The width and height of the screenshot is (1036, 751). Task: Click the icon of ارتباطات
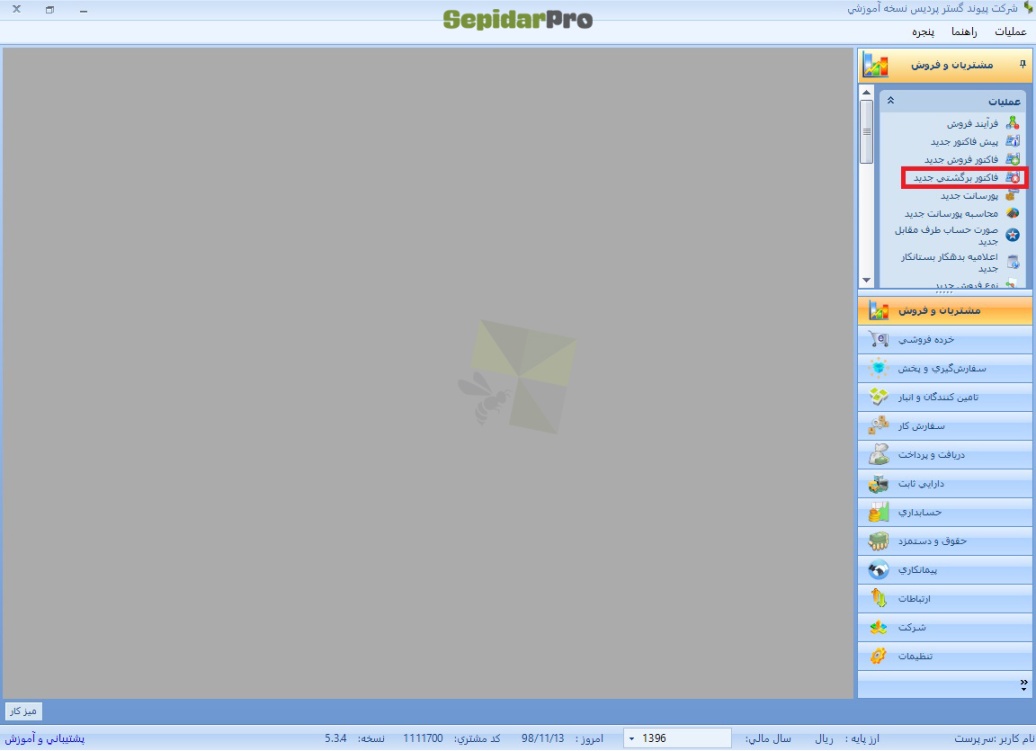[879, 598]
